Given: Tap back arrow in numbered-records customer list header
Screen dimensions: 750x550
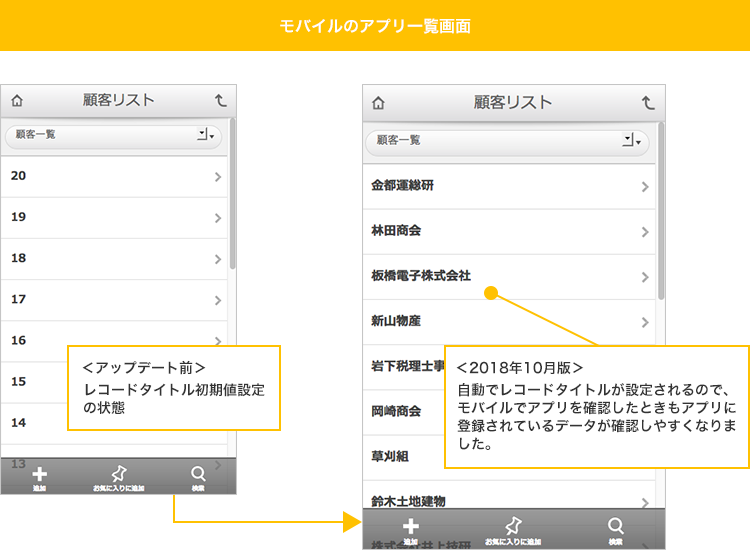Looking at the screenshot, I should (x=220, y=101).
